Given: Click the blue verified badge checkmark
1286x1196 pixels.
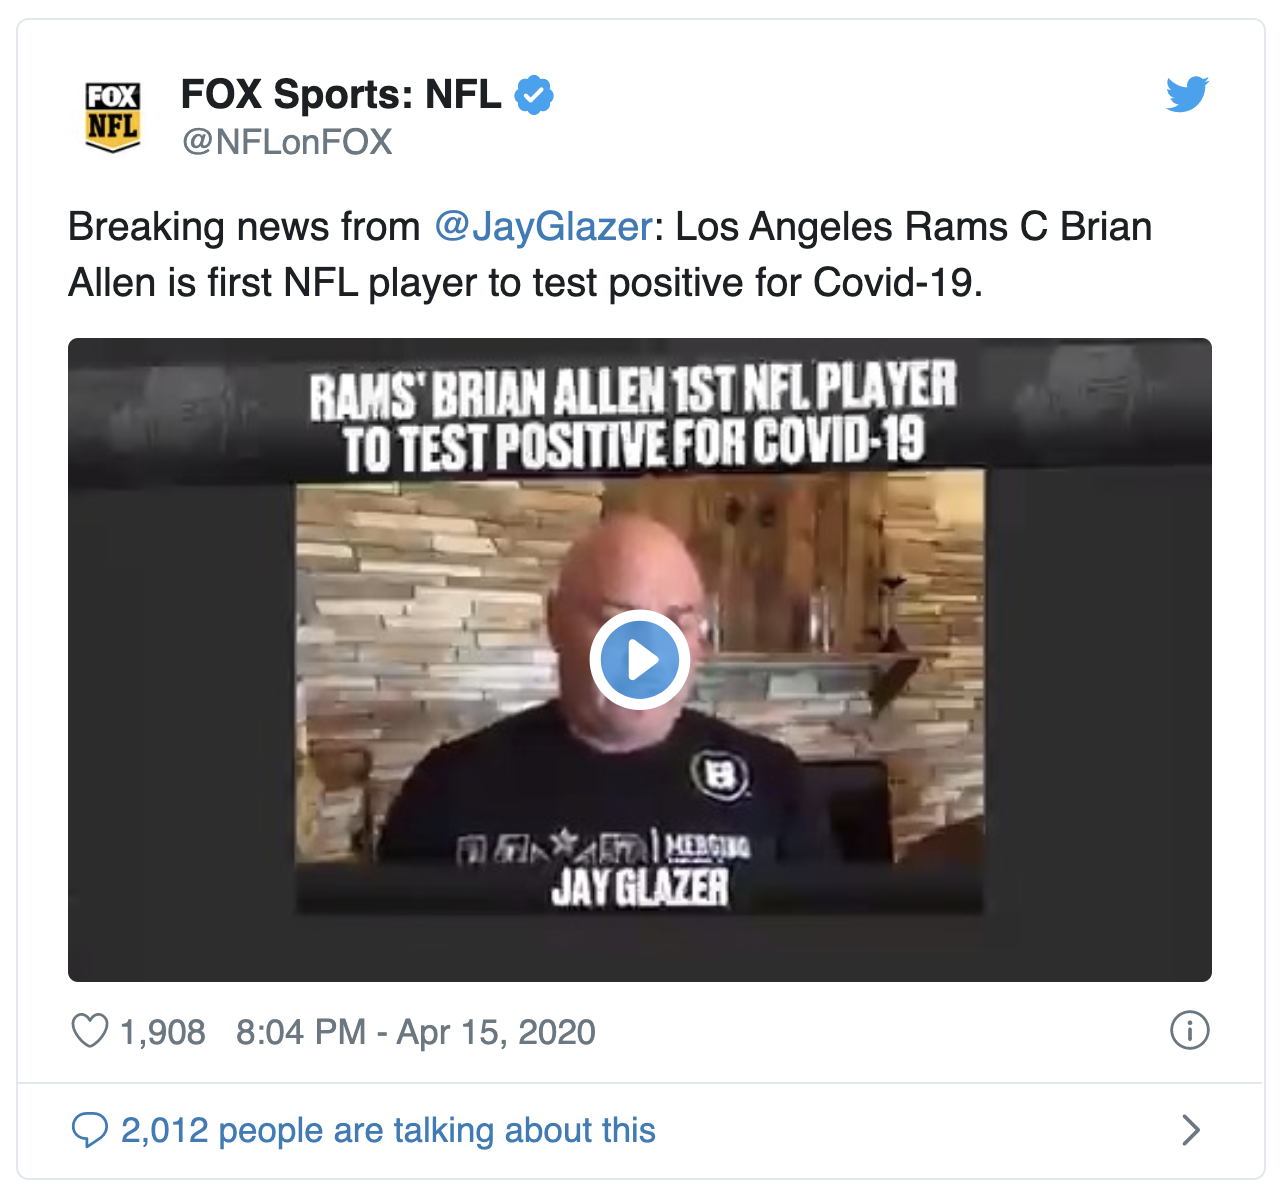Looking at the screenshot, I should [534, 95].
